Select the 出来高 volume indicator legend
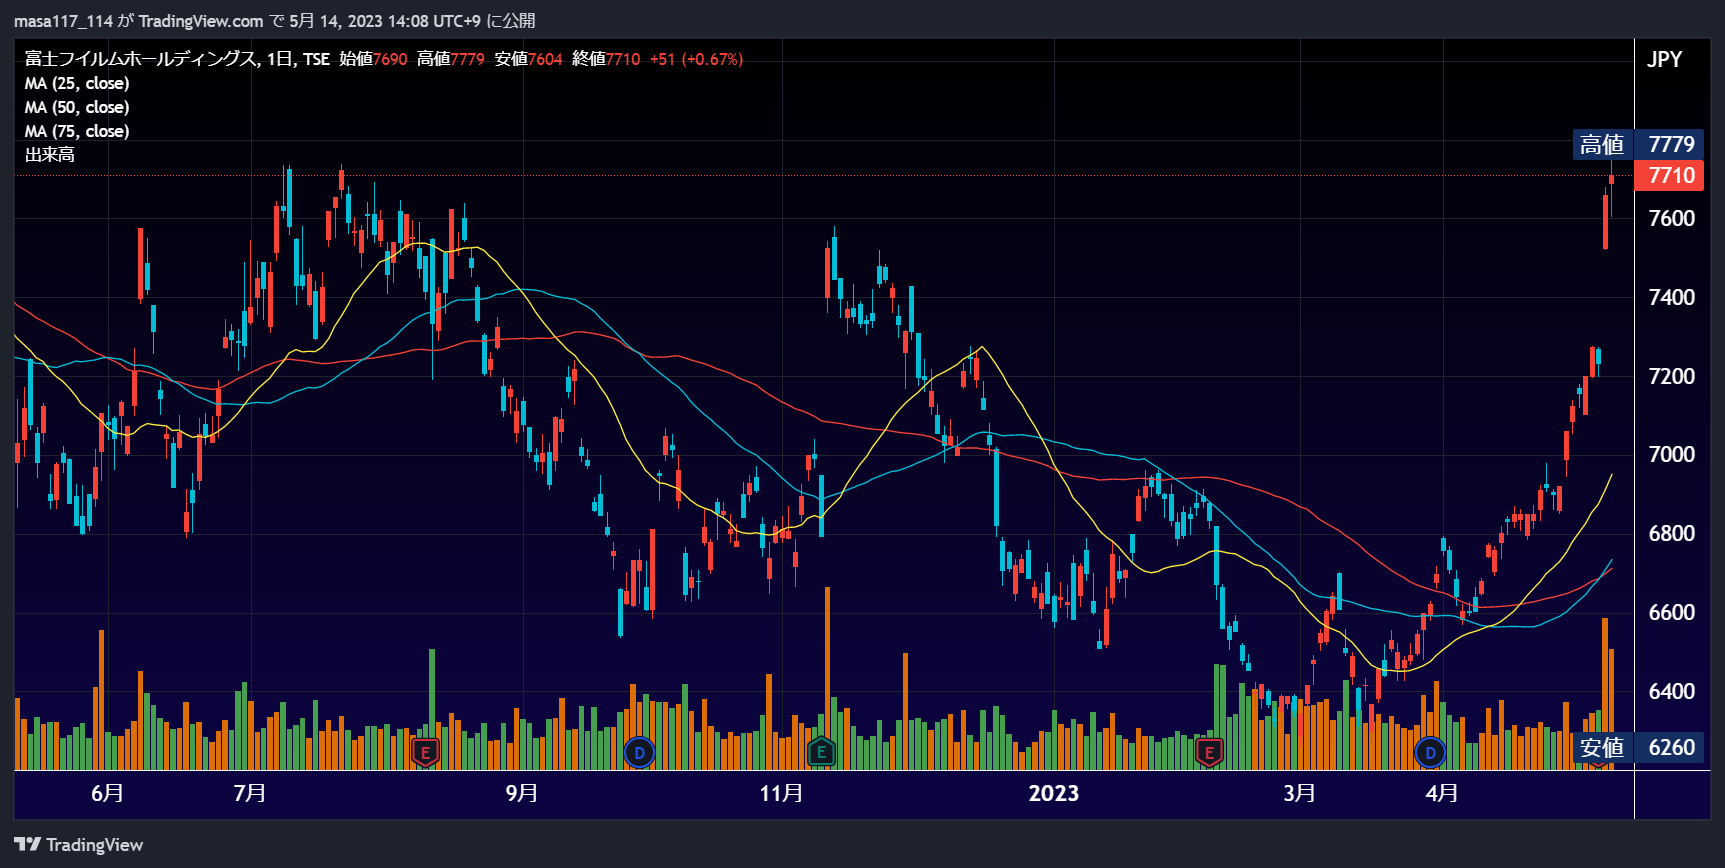The height and width of the screenshot is (868, 1725). pos(50,155)
